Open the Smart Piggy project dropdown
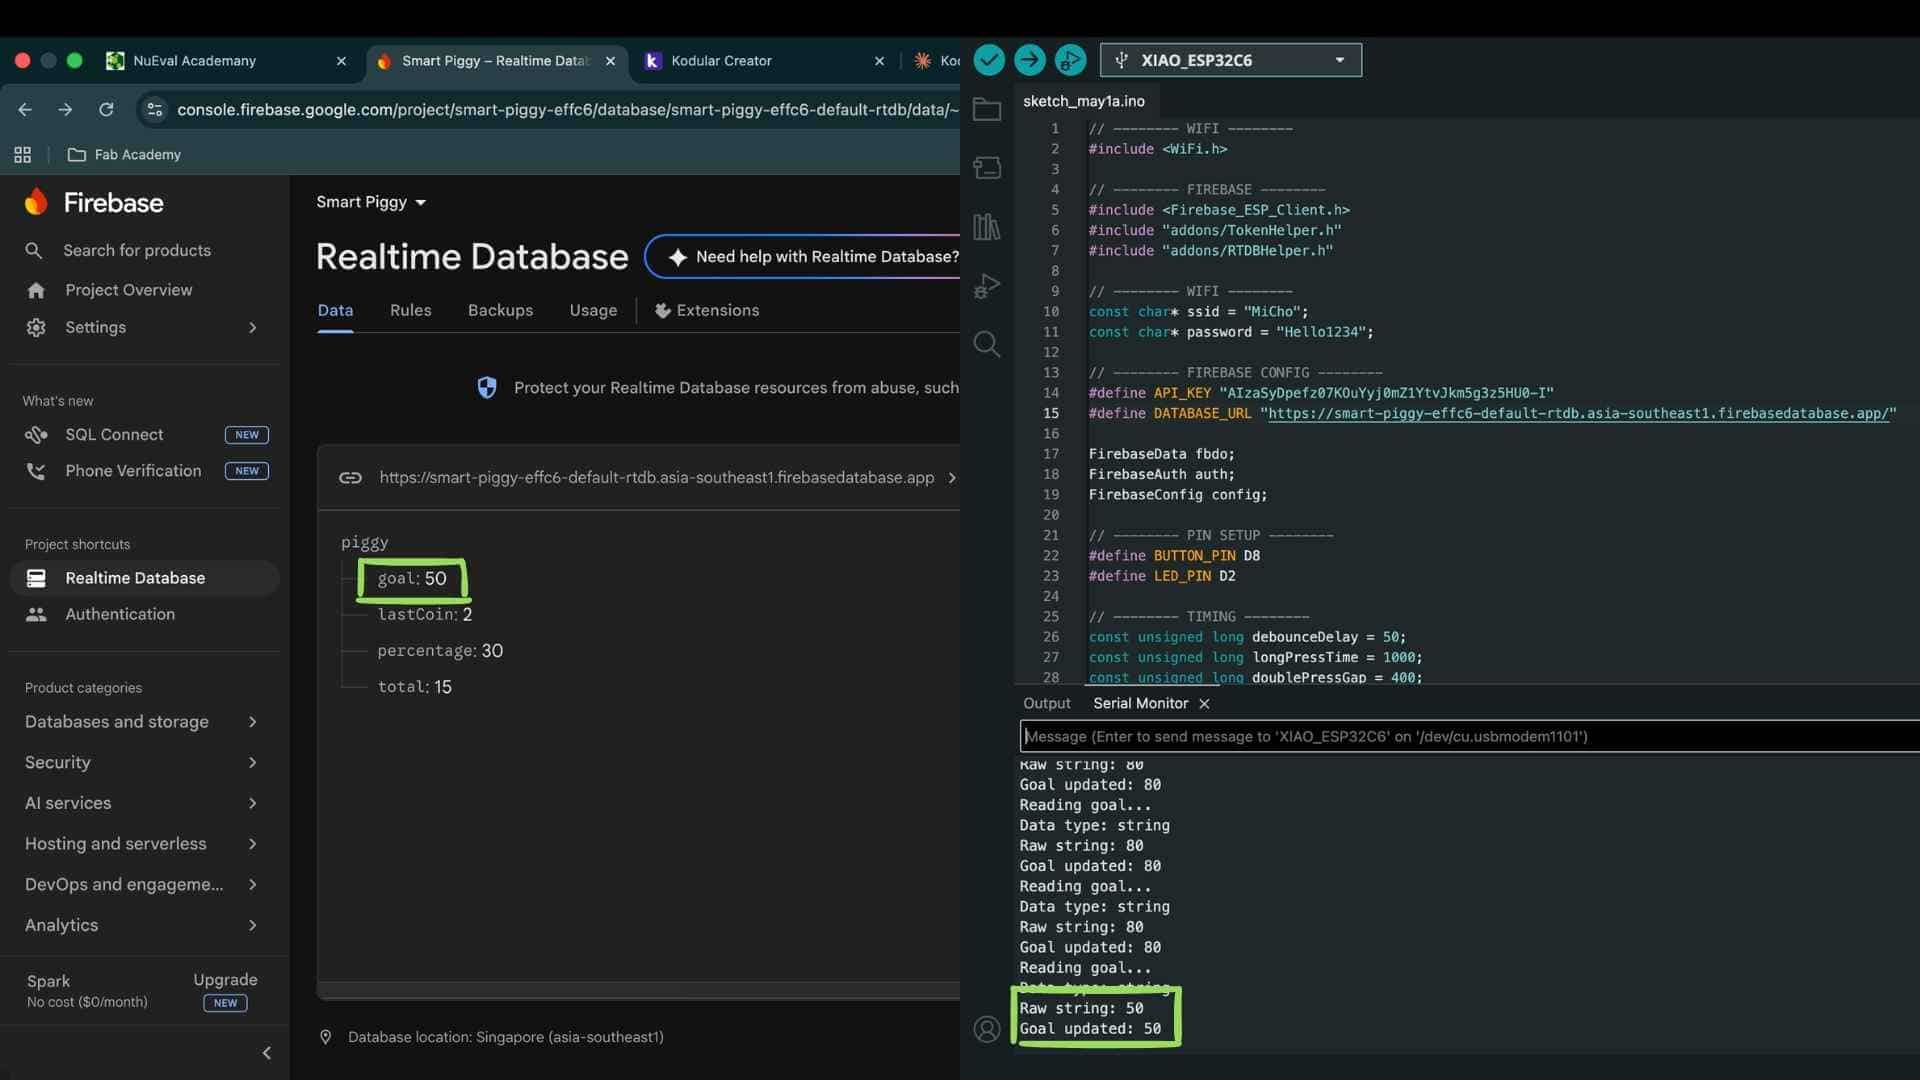This screenshot has height=1080, width=1920. coord(372,202)
